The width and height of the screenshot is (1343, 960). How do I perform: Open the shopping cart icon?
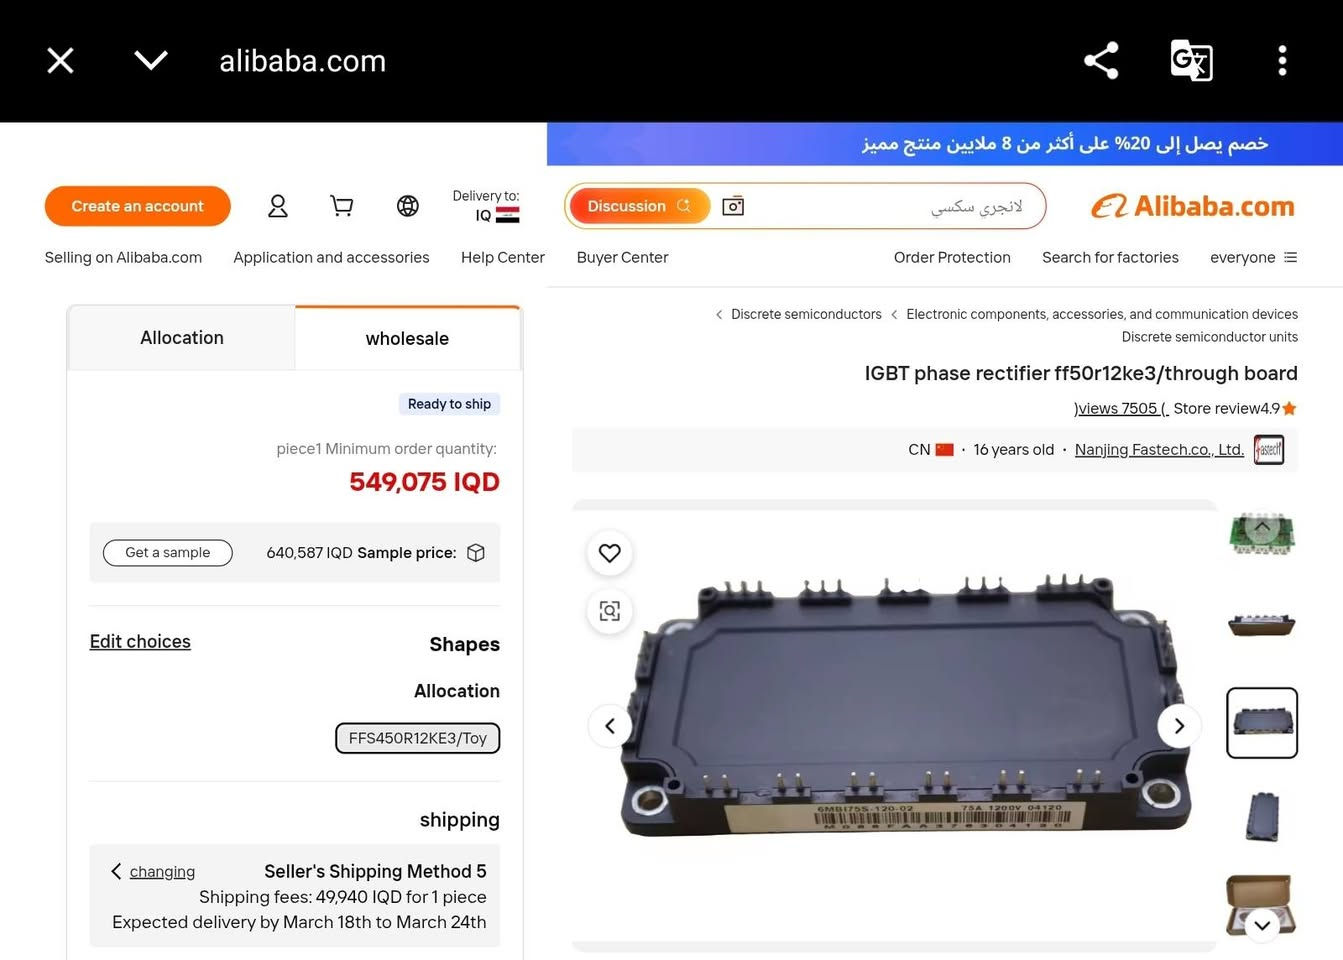(x=342, y=206)
